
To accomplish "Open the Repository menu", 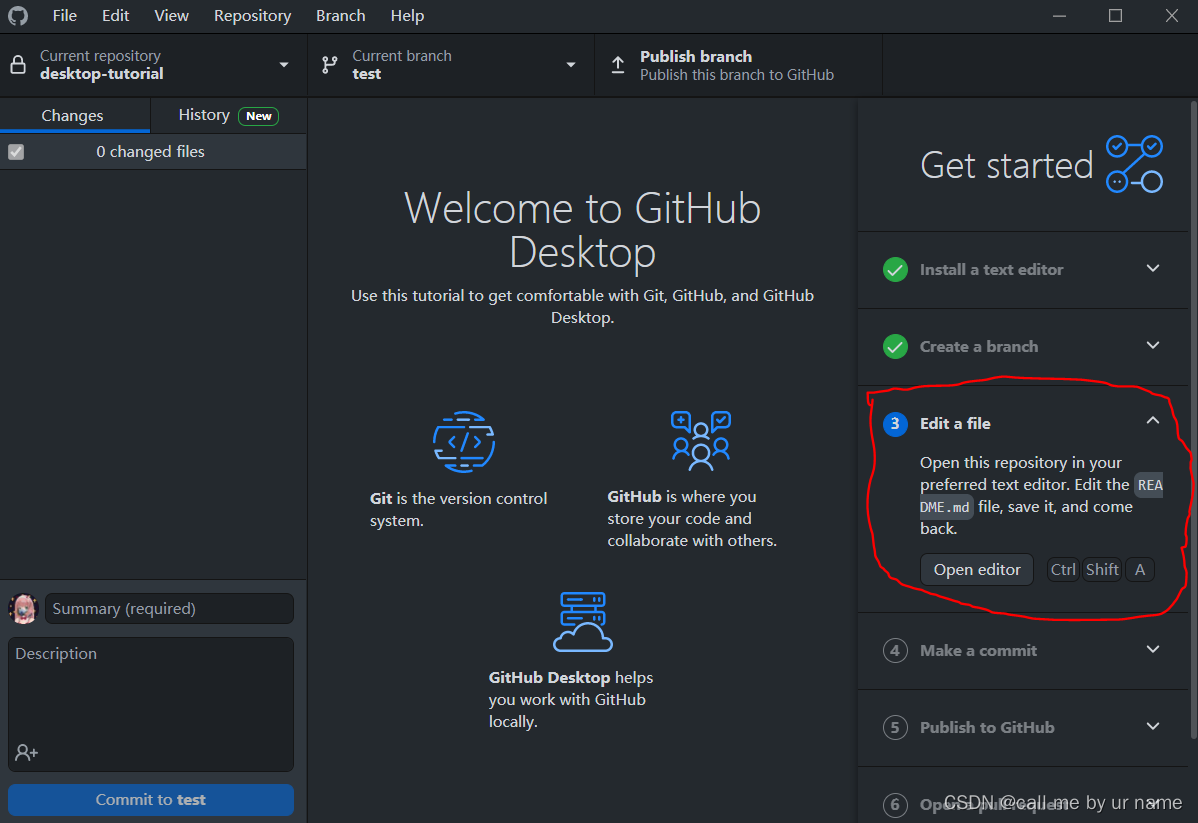I will pos(252,16).
